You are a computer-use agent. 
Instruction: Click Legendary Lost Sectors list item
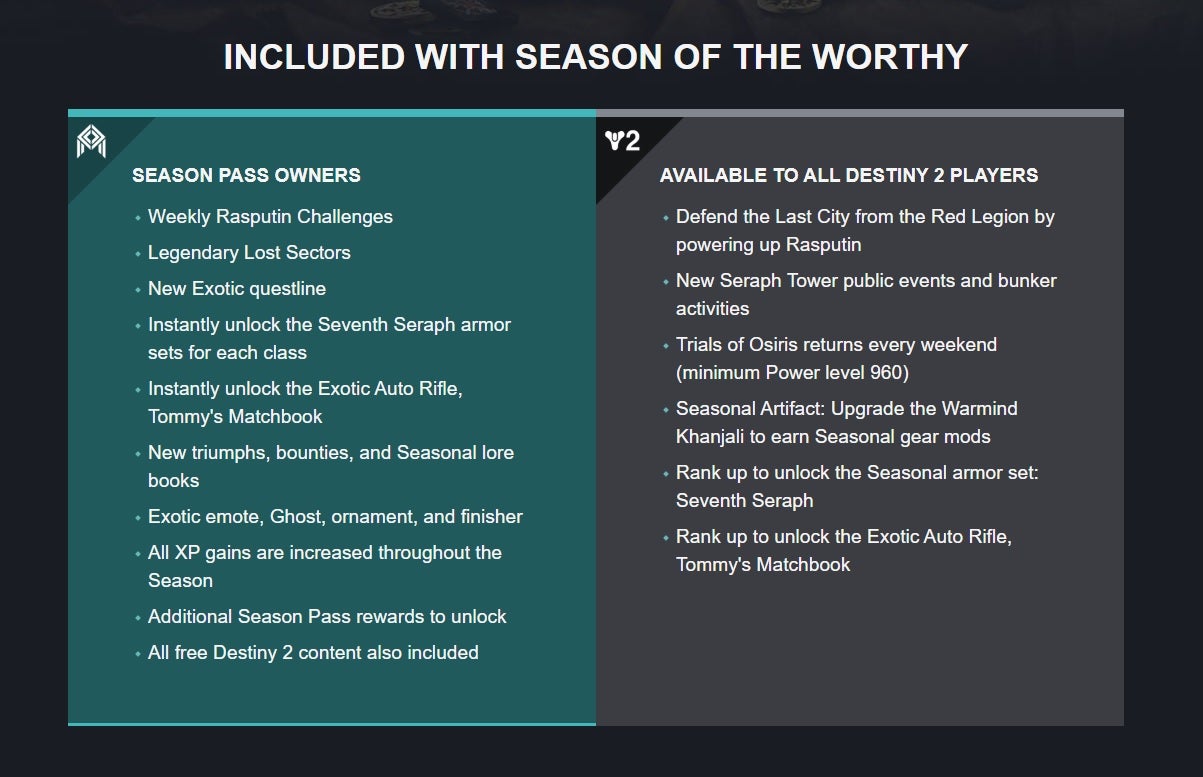coord(249,252)
